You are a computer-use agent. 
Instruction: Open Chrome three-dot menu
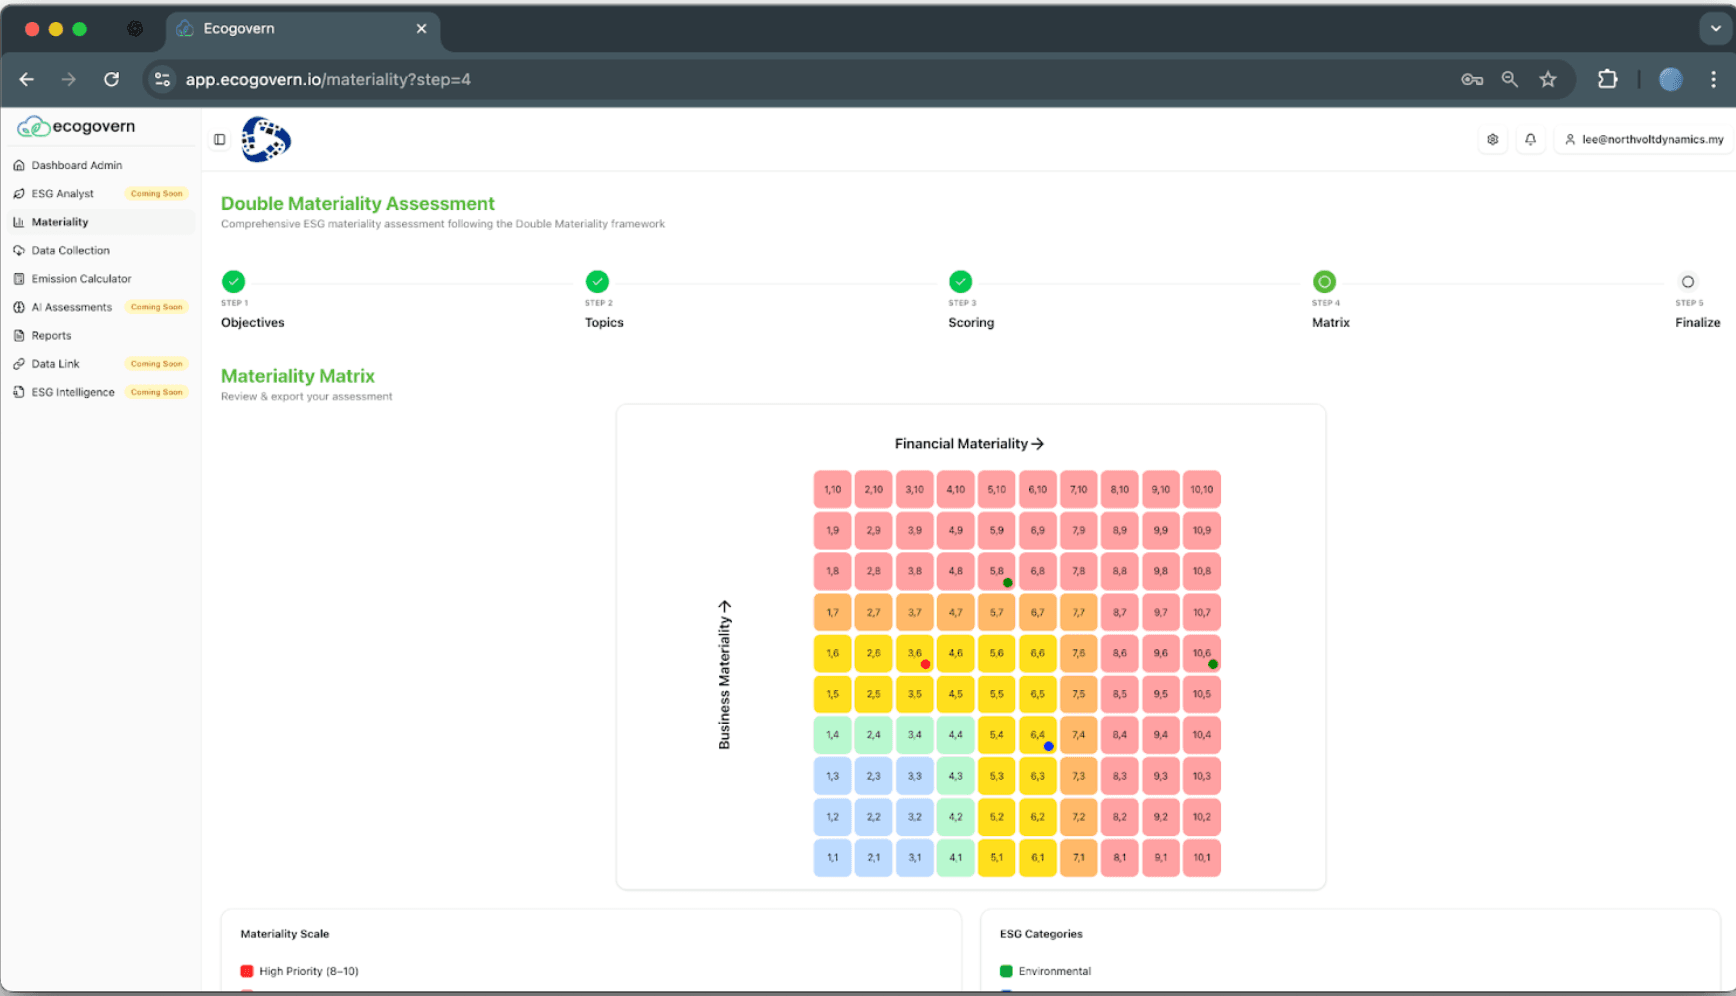coord(1713,80)
